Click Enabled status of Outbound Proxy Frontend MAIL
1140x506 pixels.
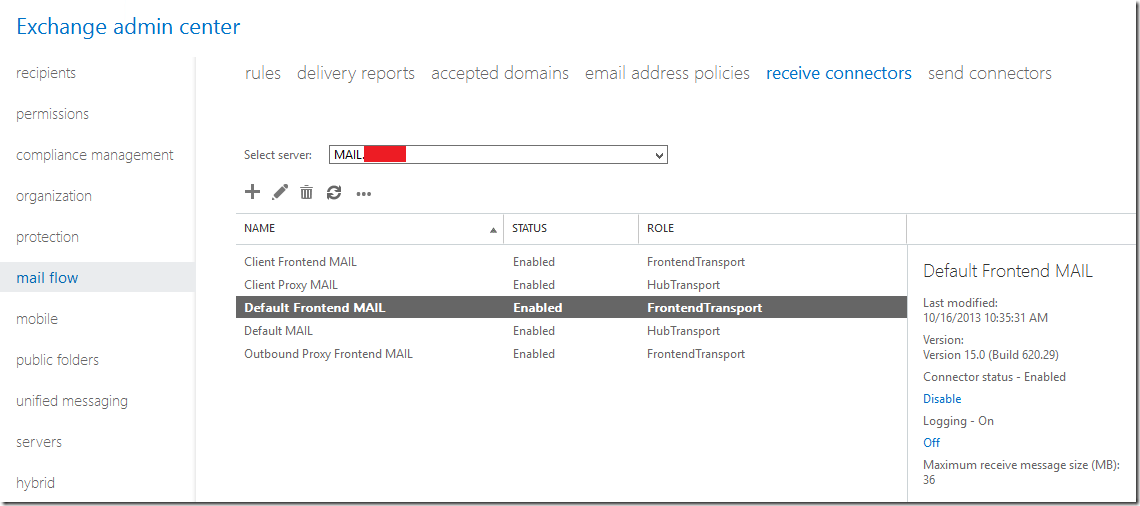534,354
